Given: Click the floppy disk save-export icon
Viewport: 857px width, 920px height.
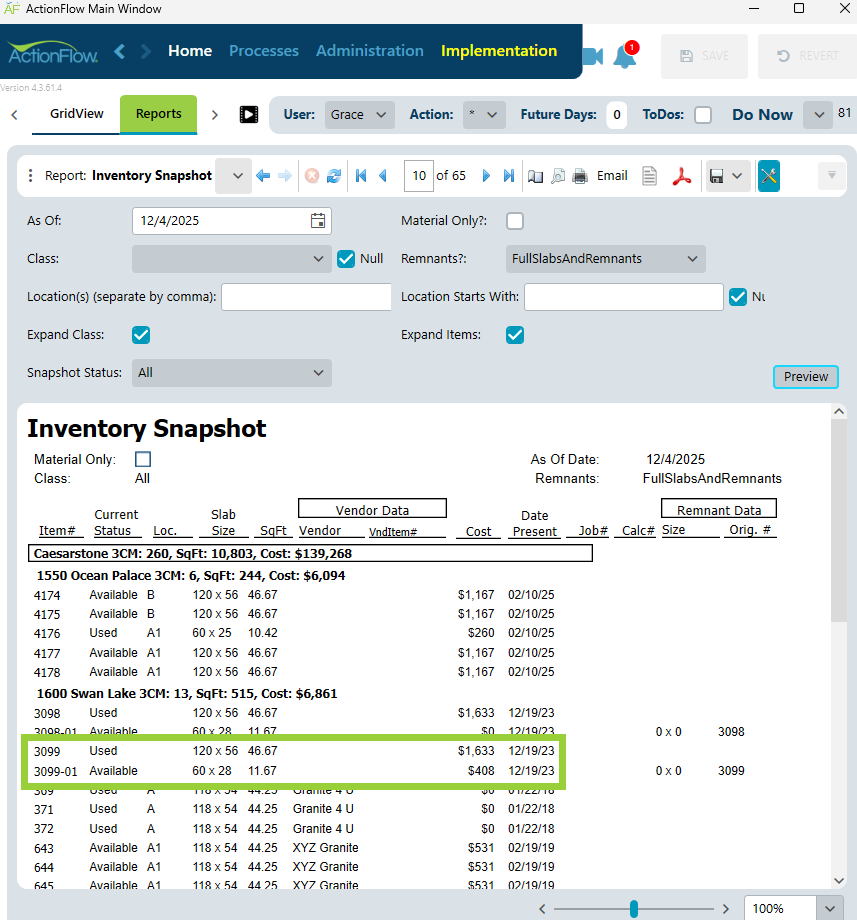Looking at the screenshot, I should click(716, 176).
